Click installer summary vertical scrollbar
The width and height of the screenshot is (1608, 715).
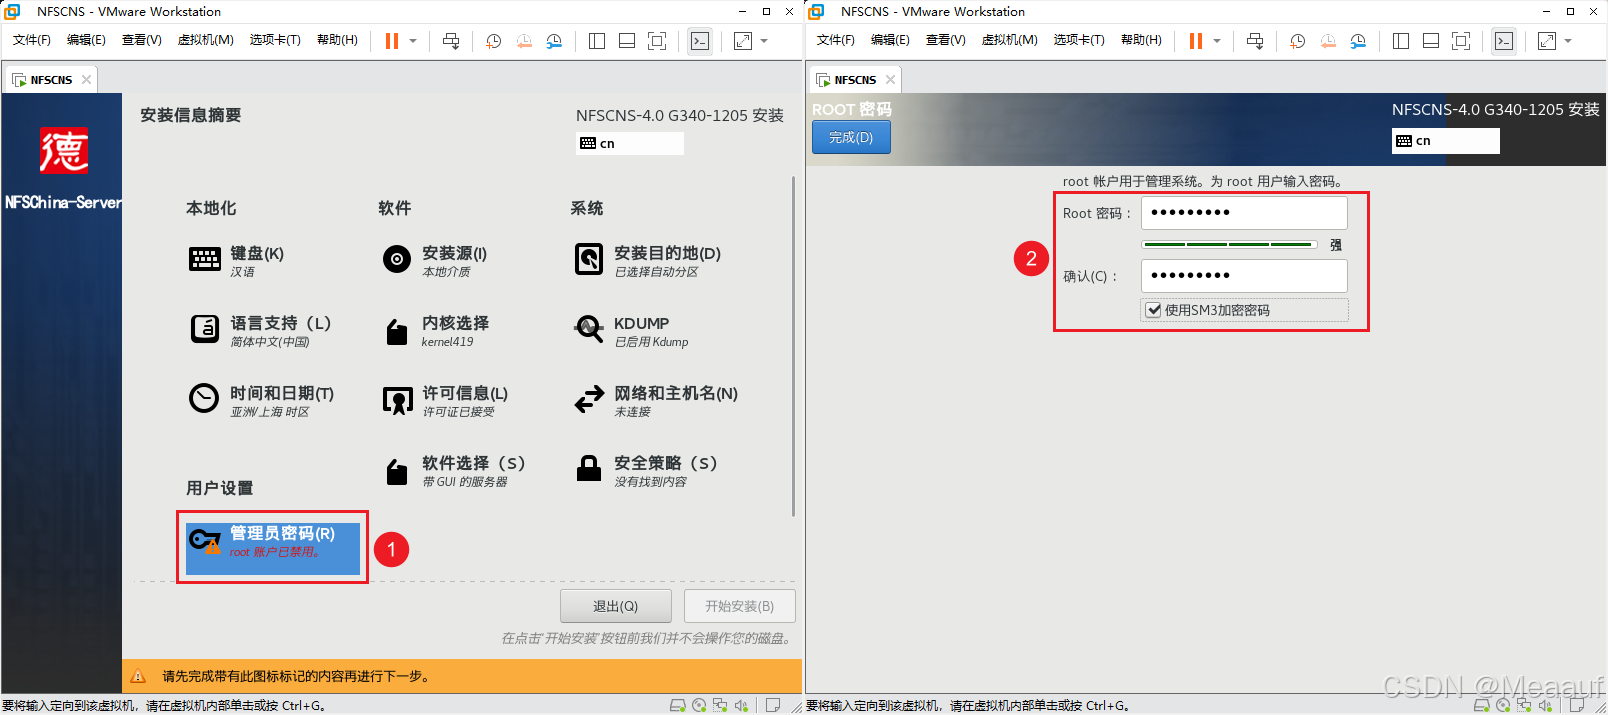pos(793,346)
